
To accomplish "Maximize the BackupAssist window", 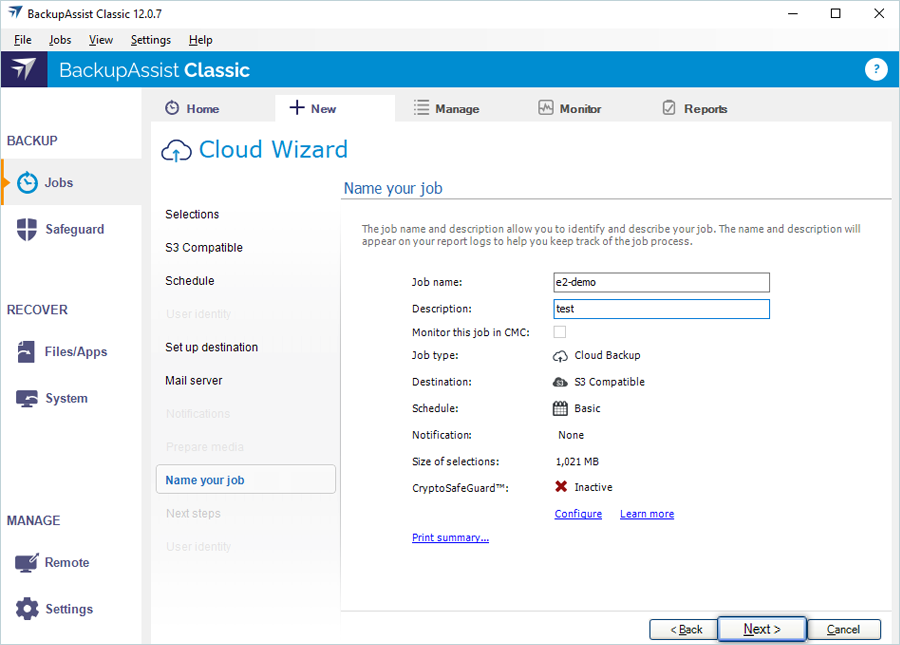I will click(x=836, y=13).
